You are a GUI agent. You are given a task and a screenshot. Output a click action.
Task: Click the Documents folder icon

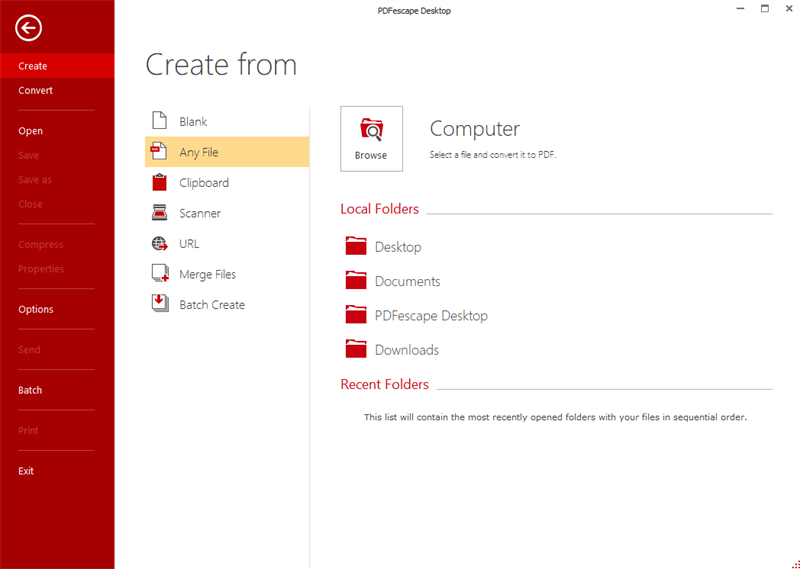[x=356, y=280]
